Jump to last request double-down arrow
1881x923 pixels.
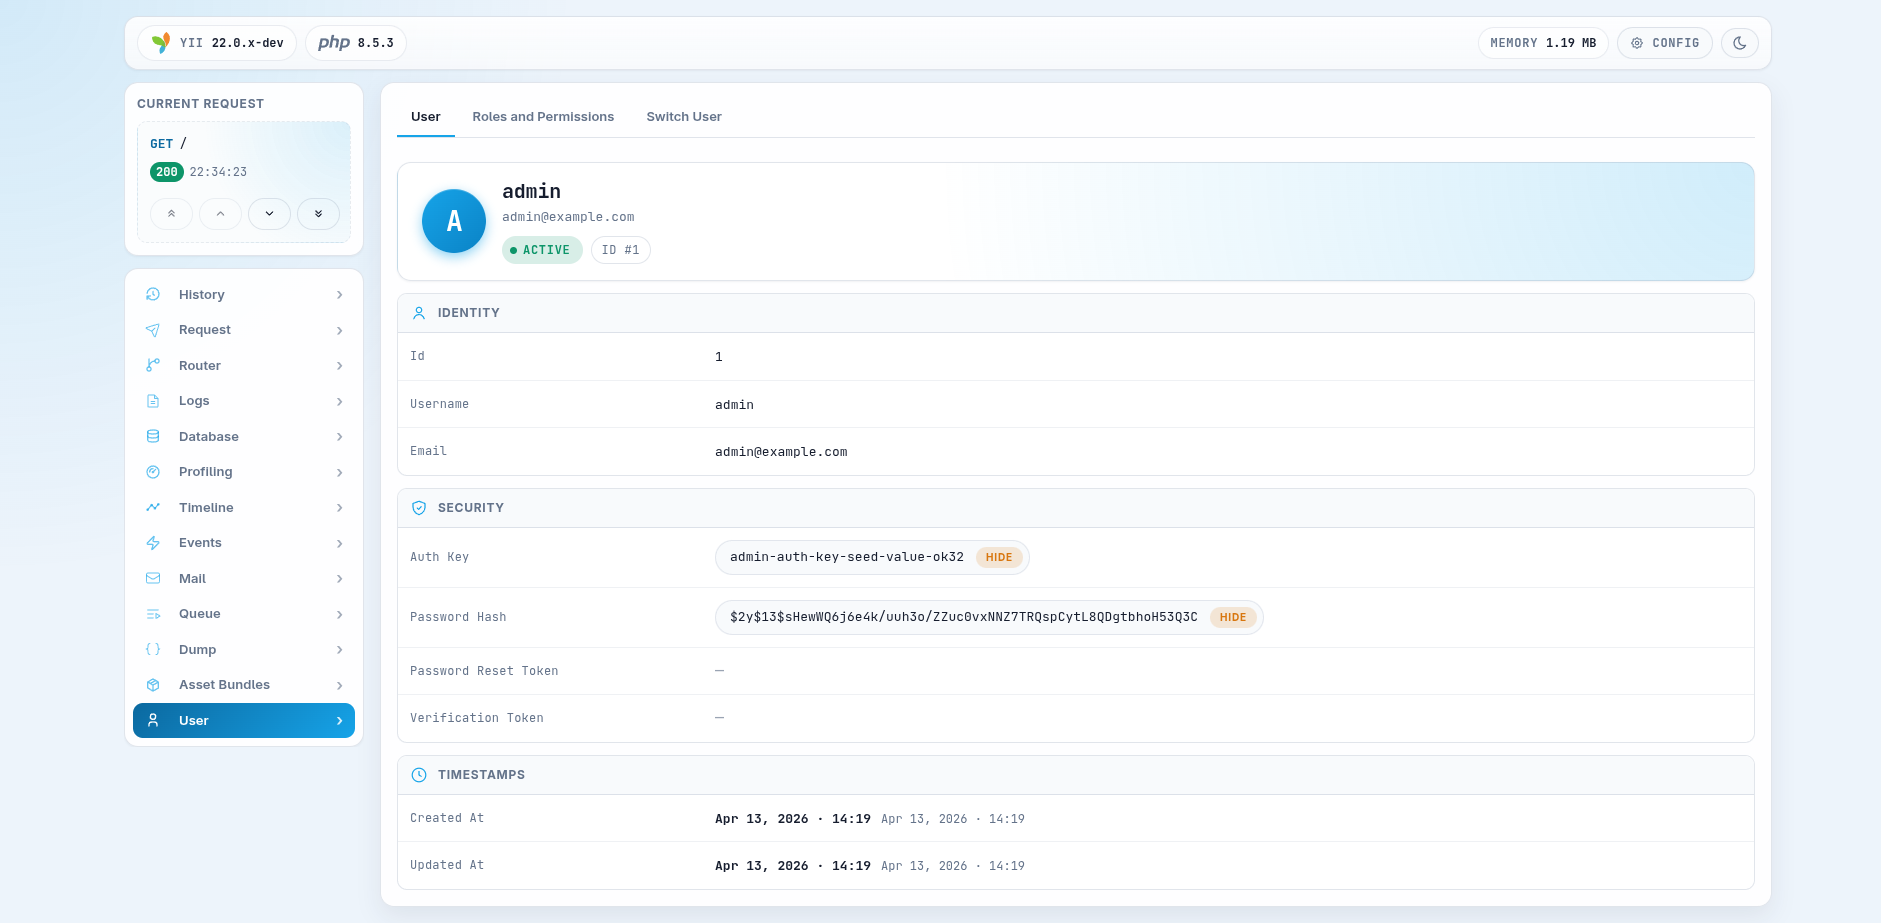coord(318,214)
